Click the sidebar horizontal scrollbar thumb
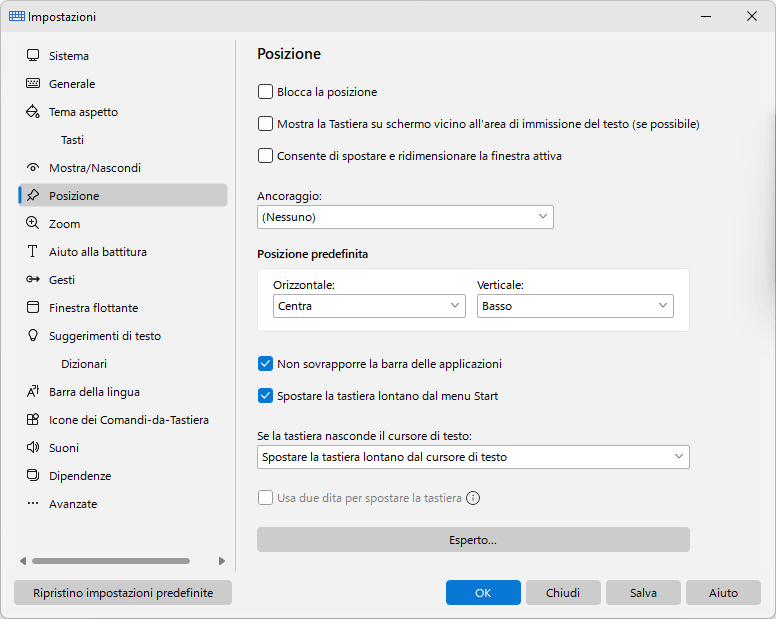 click(111, 561)
